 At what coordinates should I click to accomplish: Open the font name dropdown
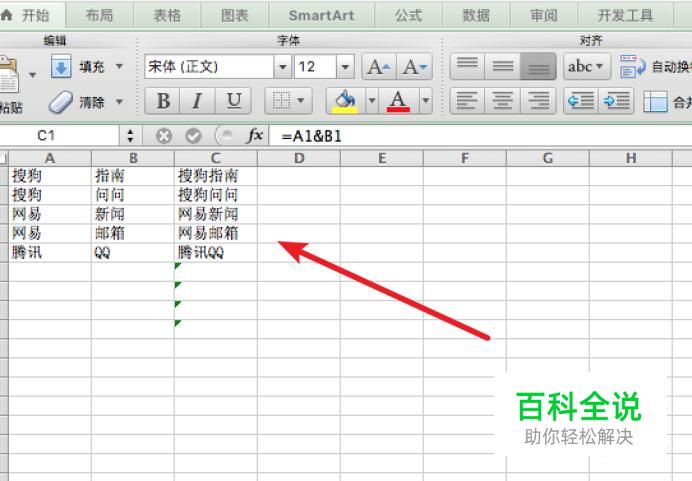click(282, 67)
